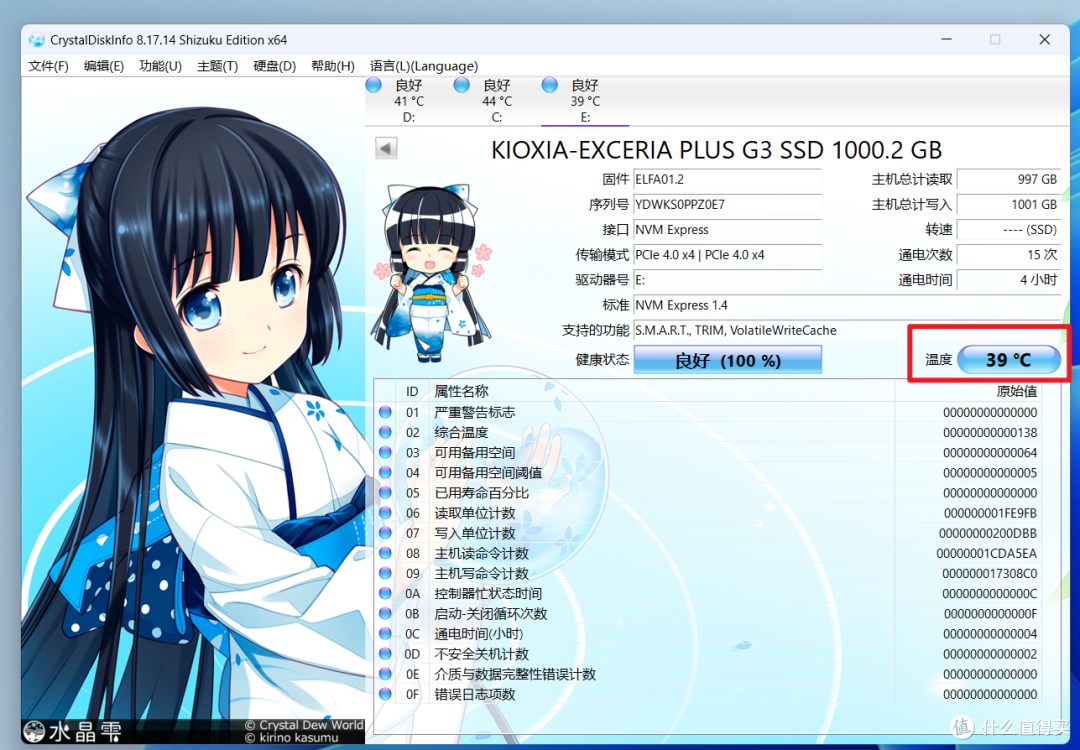Click the 良好 (100 %) health status button

tap(728, 360)
